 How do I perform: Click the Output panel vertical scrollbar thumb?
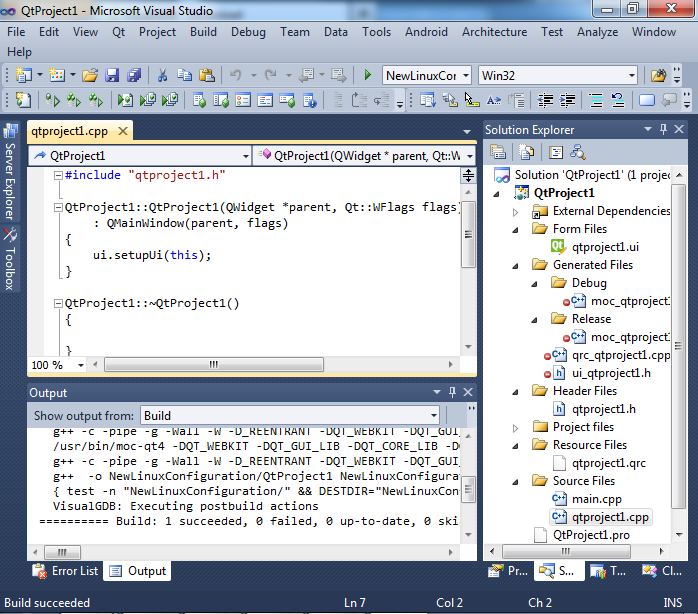pyautogui.click(x=468, y=489)
